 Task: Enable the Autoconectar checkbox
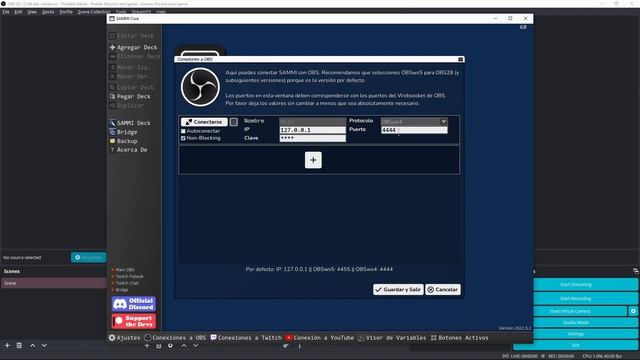[183, 131]
